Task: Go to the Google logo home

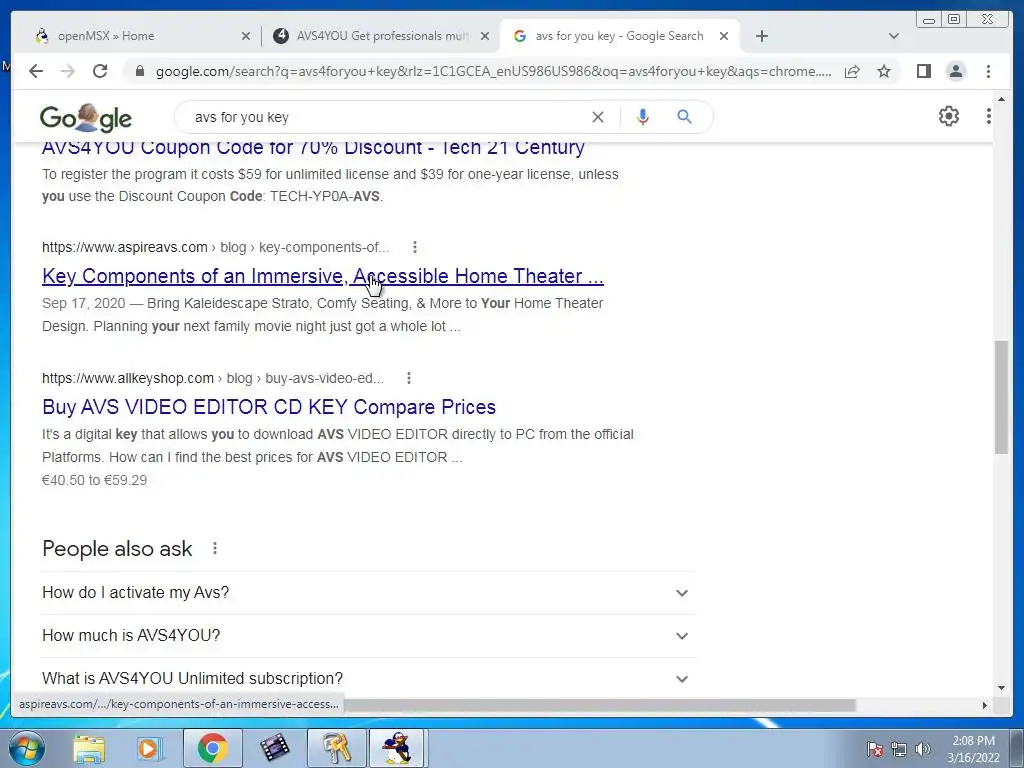Action: pyautogui.click(x=86, y=118)
